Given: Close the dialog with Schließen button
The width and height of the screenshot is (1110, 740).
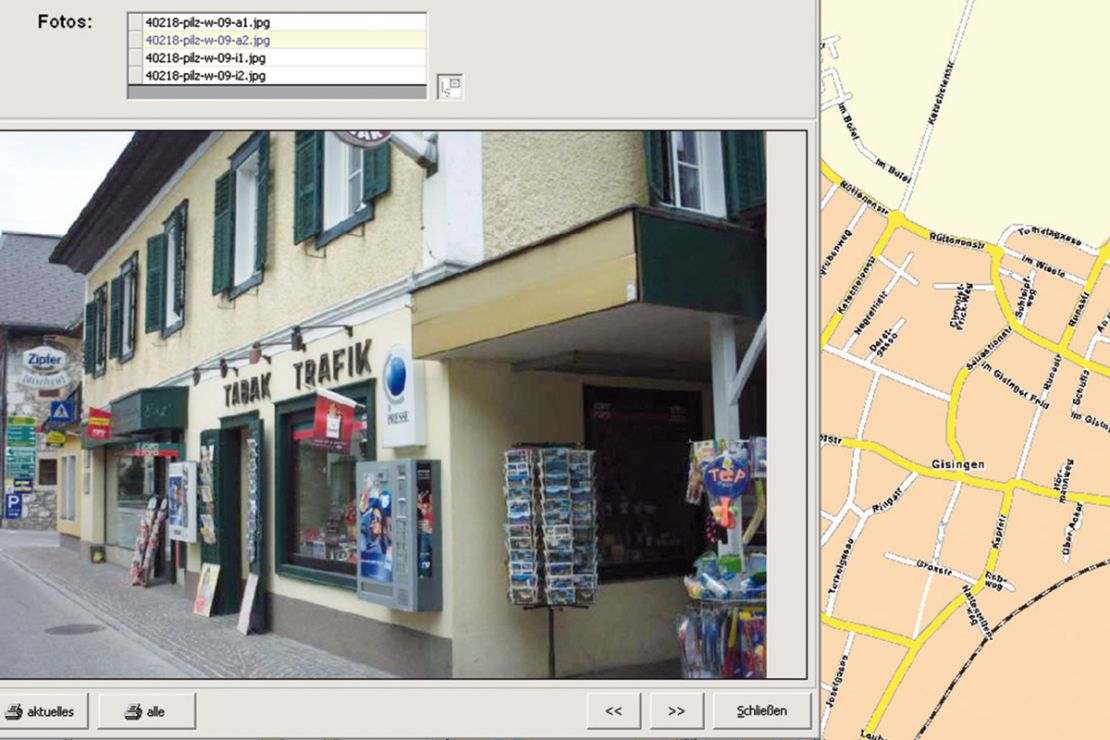Looking at the screenshot, I should pyautogui.click(x=762, y=711).
